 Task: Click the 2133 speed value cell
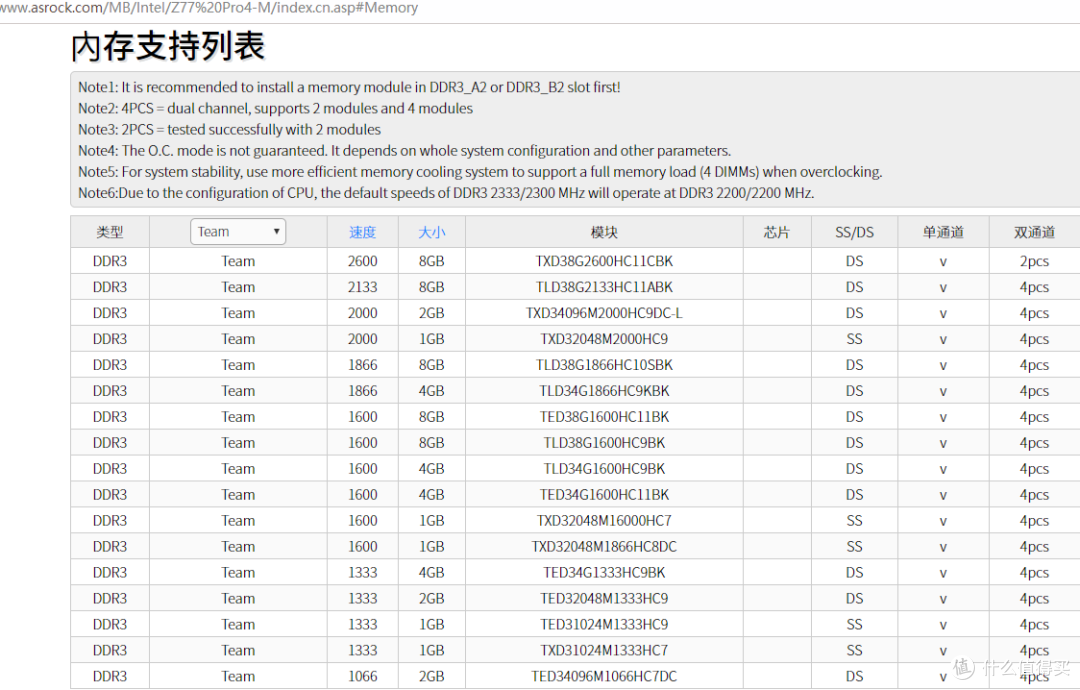[362, 287]
